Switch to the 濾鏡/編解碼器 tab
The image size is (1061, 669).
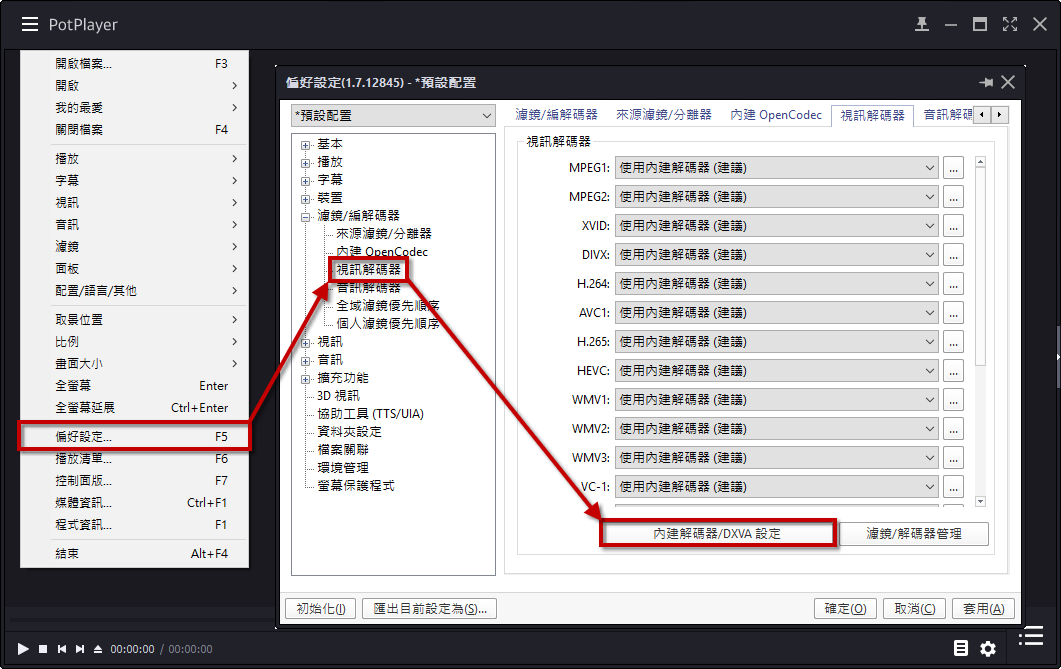click(556, 115)
